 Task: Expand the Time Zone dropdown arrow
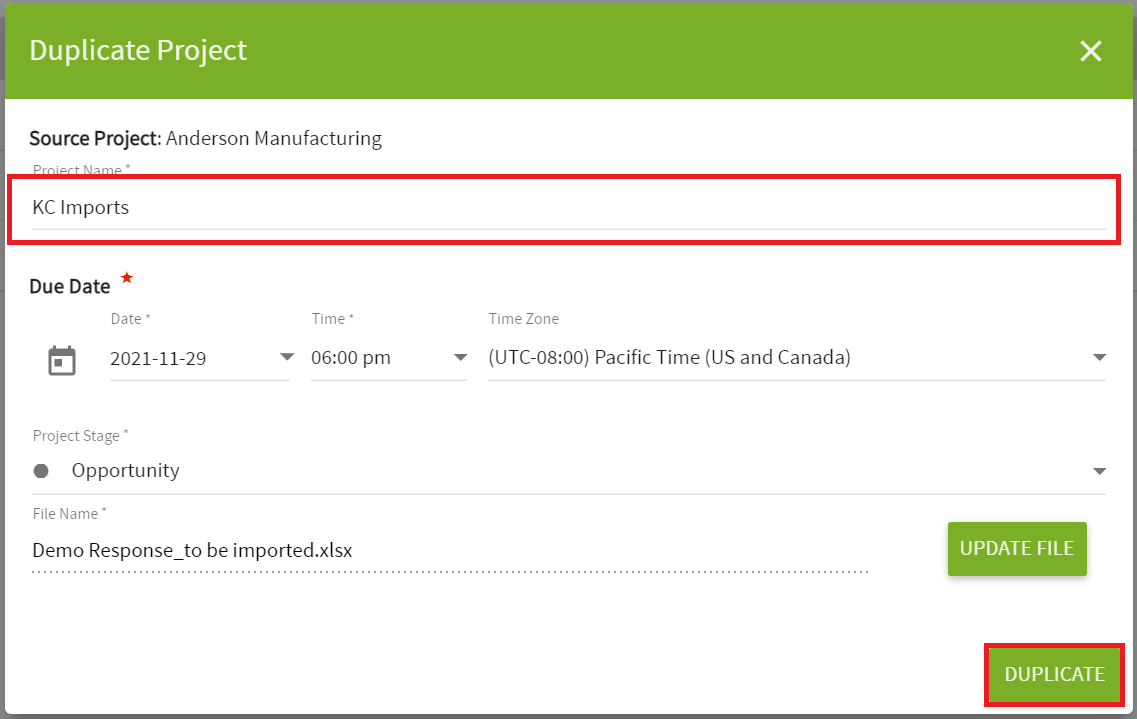(x=1099, y=357)
